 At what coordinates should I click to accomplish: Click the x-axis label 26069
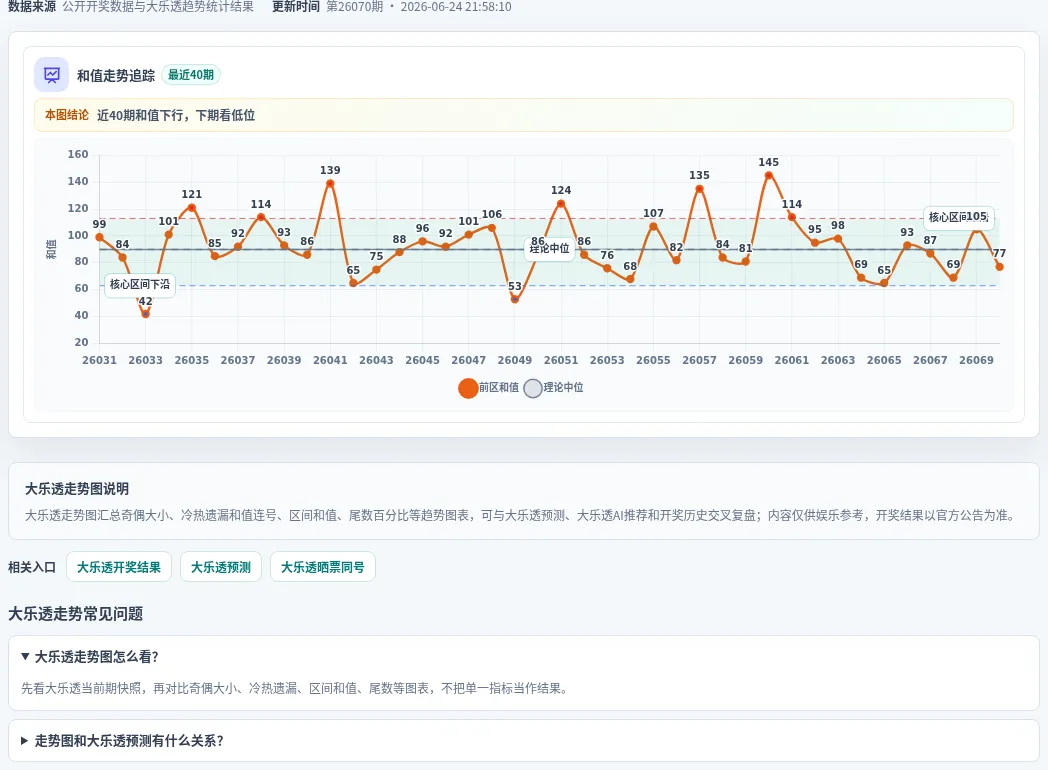976,360
